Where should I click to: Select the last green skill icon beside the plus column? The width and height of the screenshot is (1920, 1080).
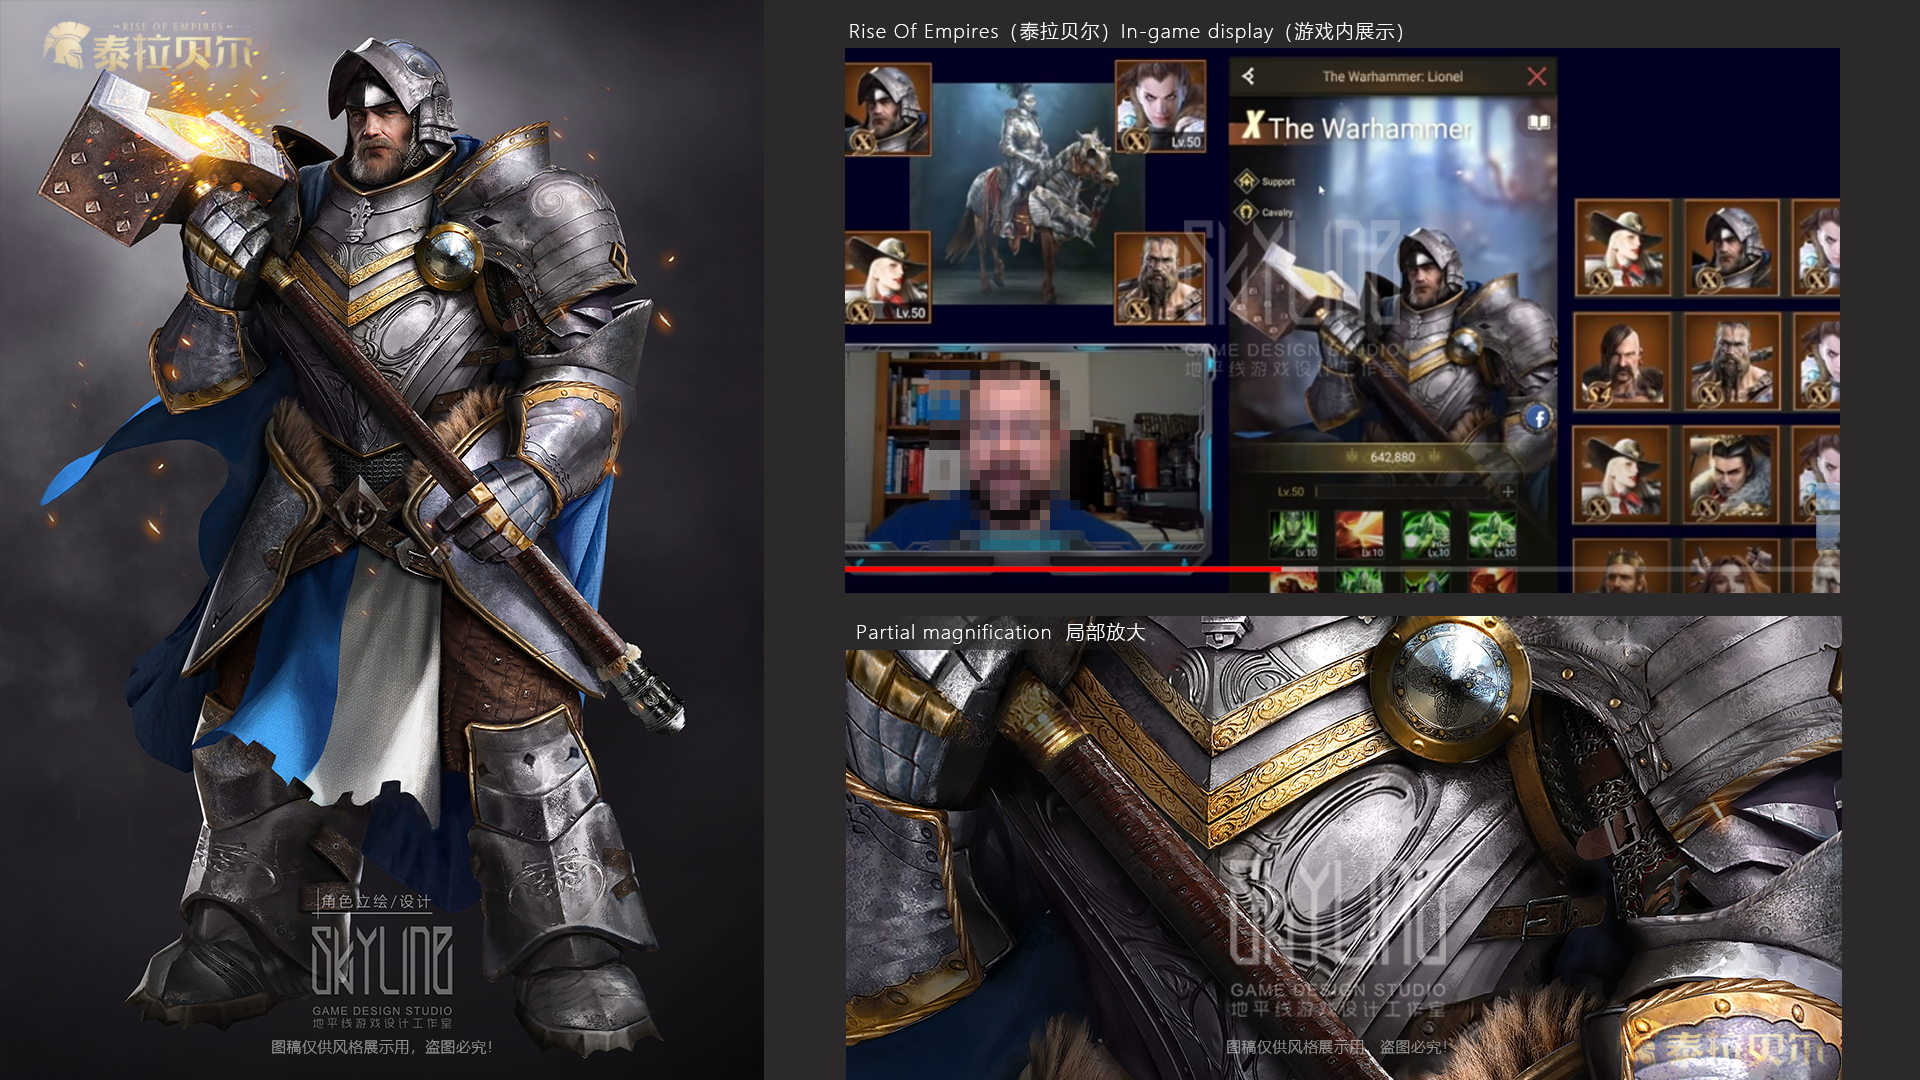click(x=1492, y=534)
